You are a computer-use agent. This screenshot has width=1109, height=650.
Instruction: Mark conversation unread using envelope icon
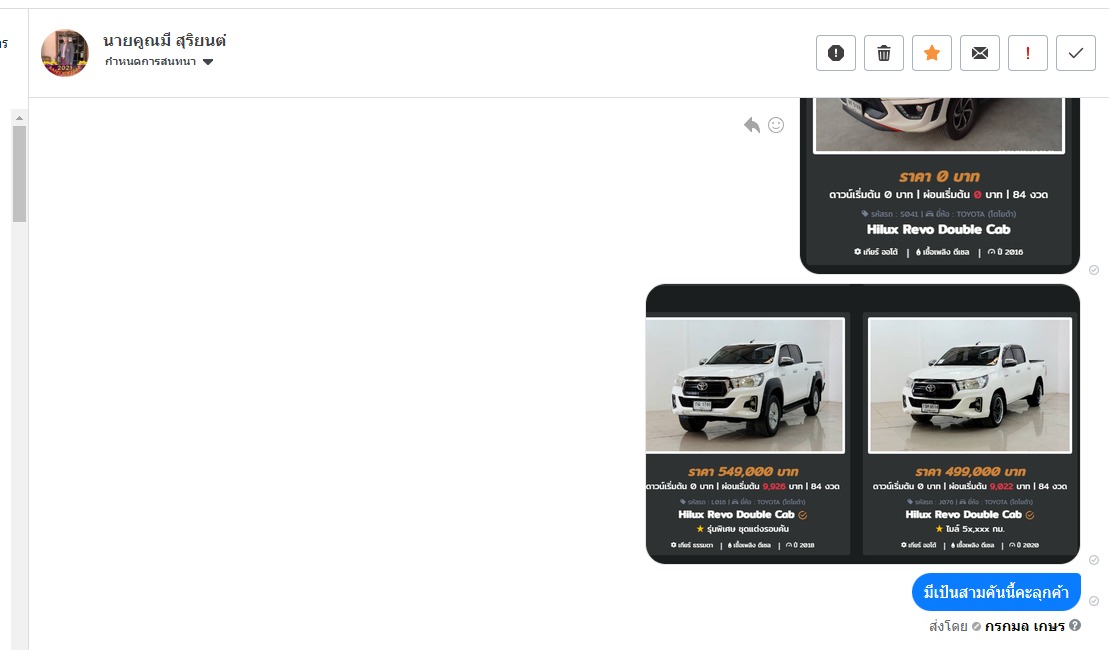(x=980, y=53)
